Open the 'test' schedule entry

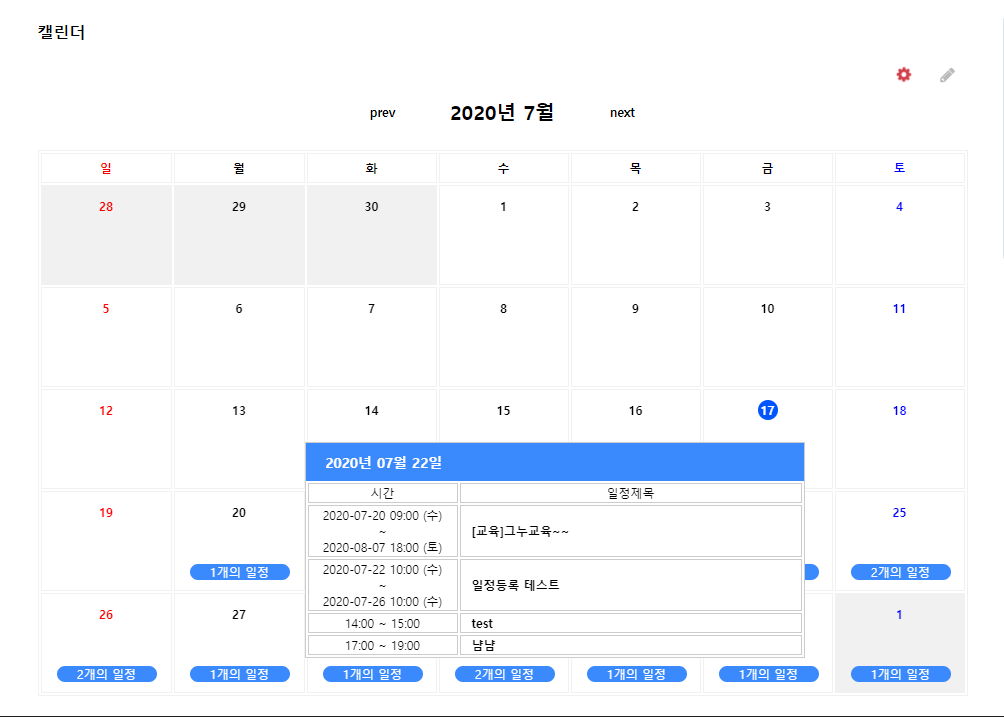point(483,623)
